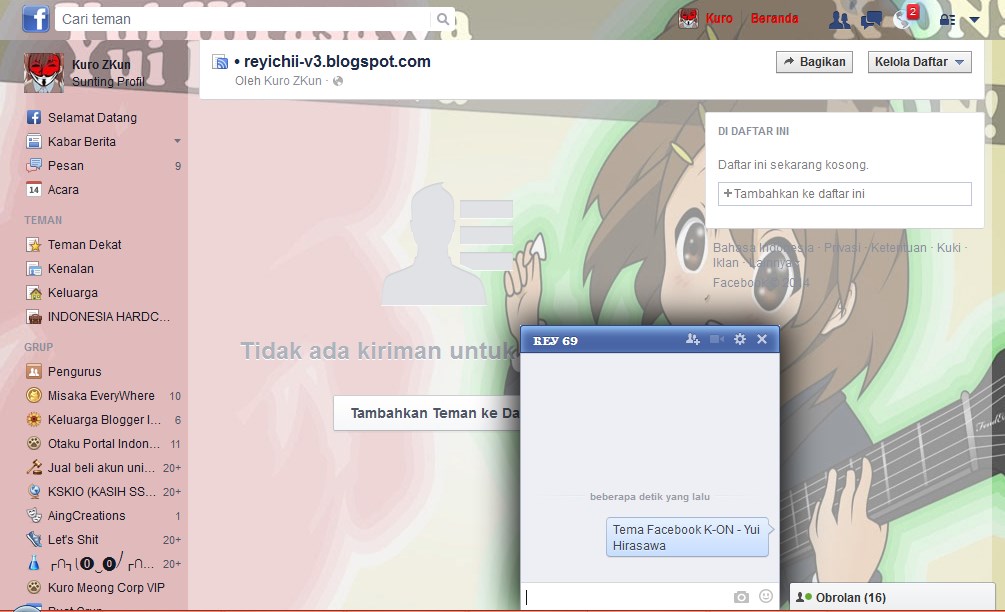Click the chat message input box
Screen dimensions: 1005x612
click(x=626, y=597)
